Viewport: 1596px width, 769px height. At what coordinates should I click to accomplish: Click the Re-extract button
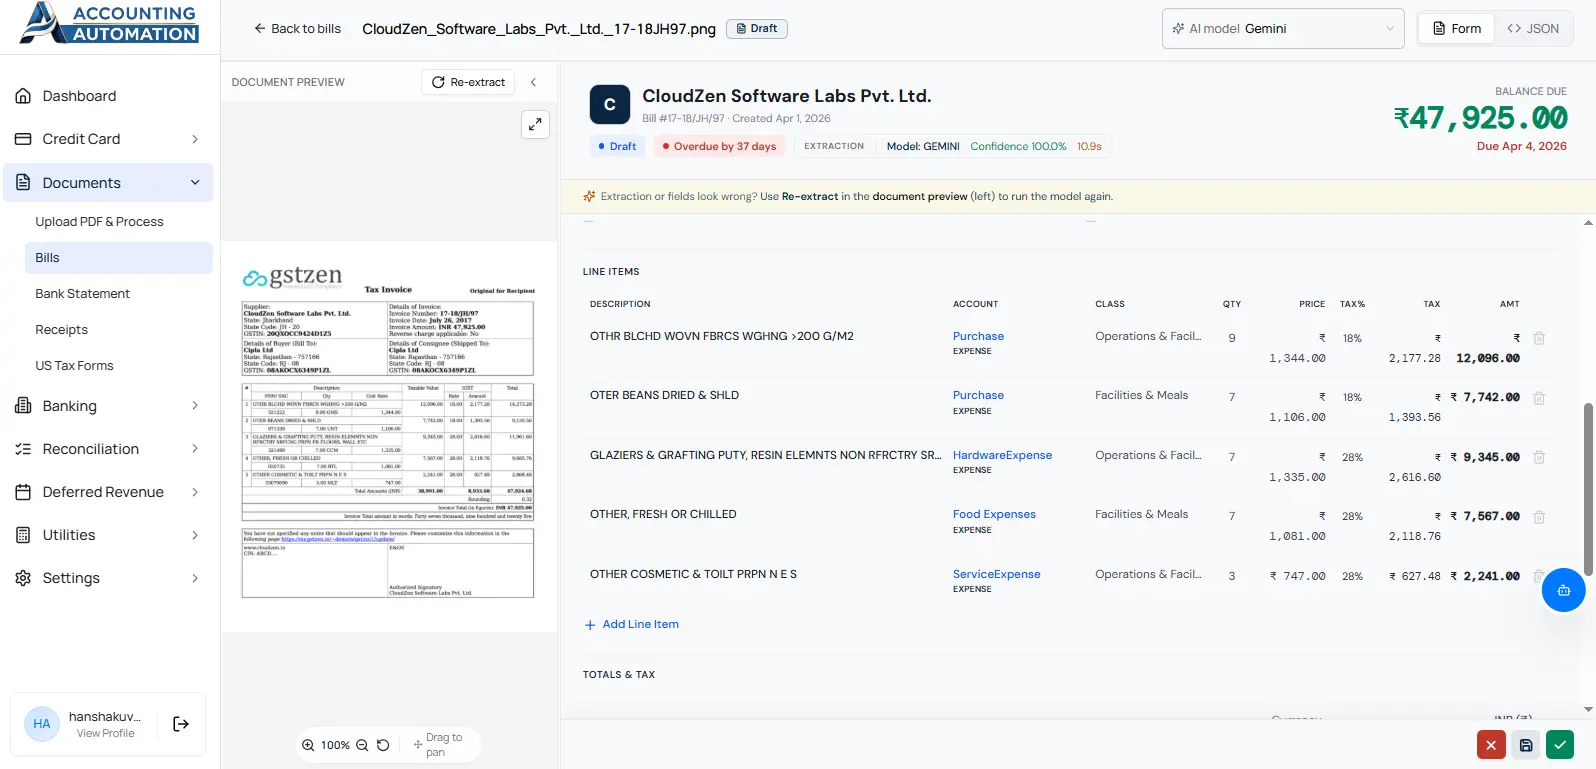[468, 82]
